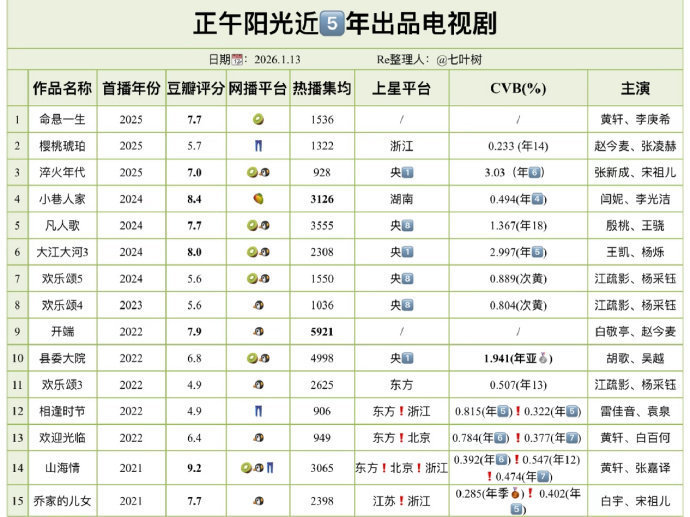Click the blue jeans icon in 山海情 row
The width and height of the screenshot is (690, 517).
[270, 468]
